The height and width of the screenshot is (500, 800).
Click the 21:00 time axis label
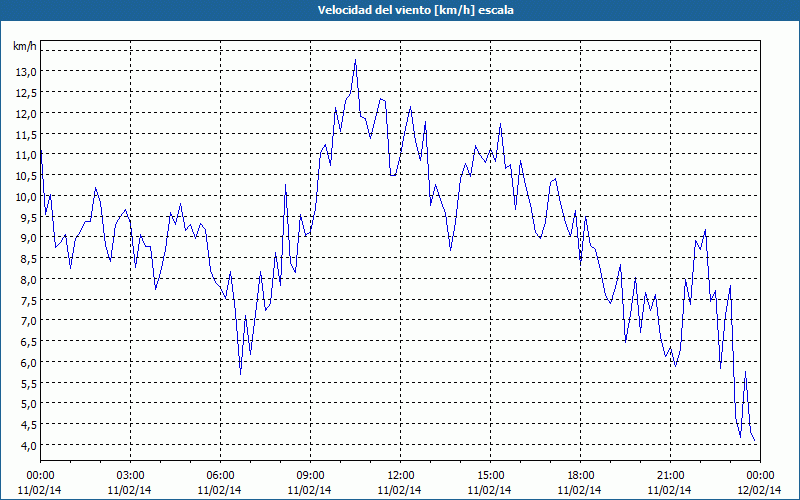tap(670, 476)
